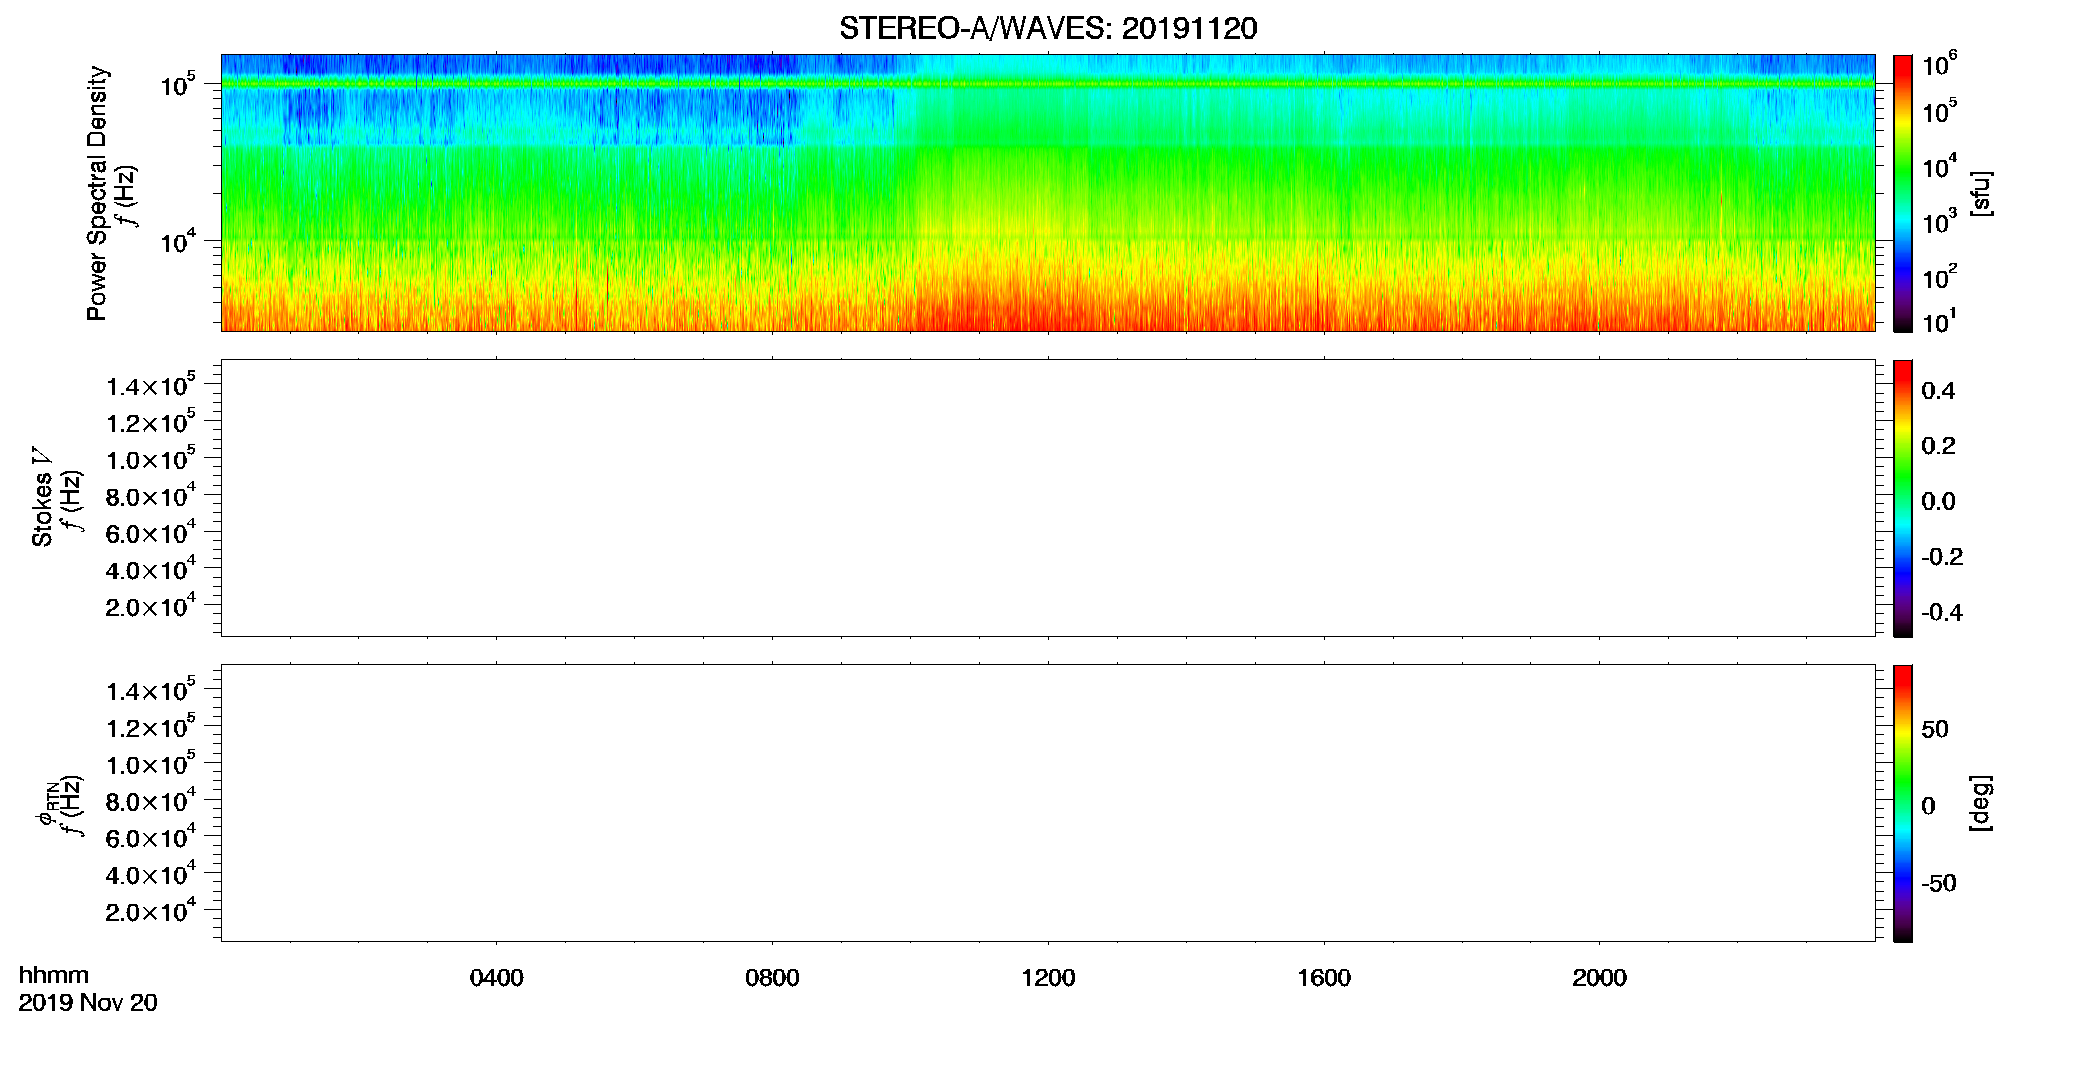Click inside the empty phi RTN panel
This screenshot has height=1080, width=2096.
[x=1047, y=803]
